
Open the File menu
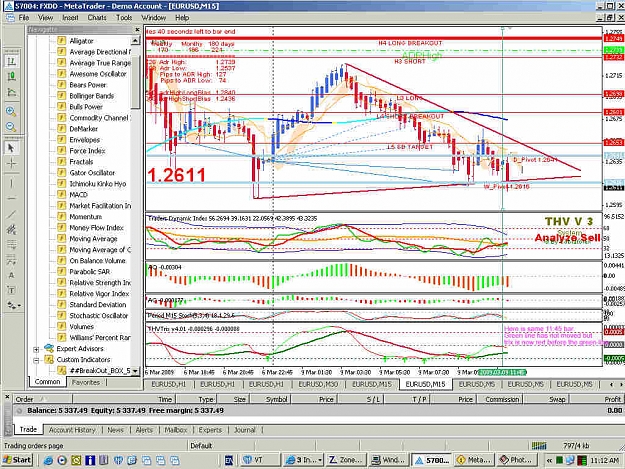coord(24,18)
